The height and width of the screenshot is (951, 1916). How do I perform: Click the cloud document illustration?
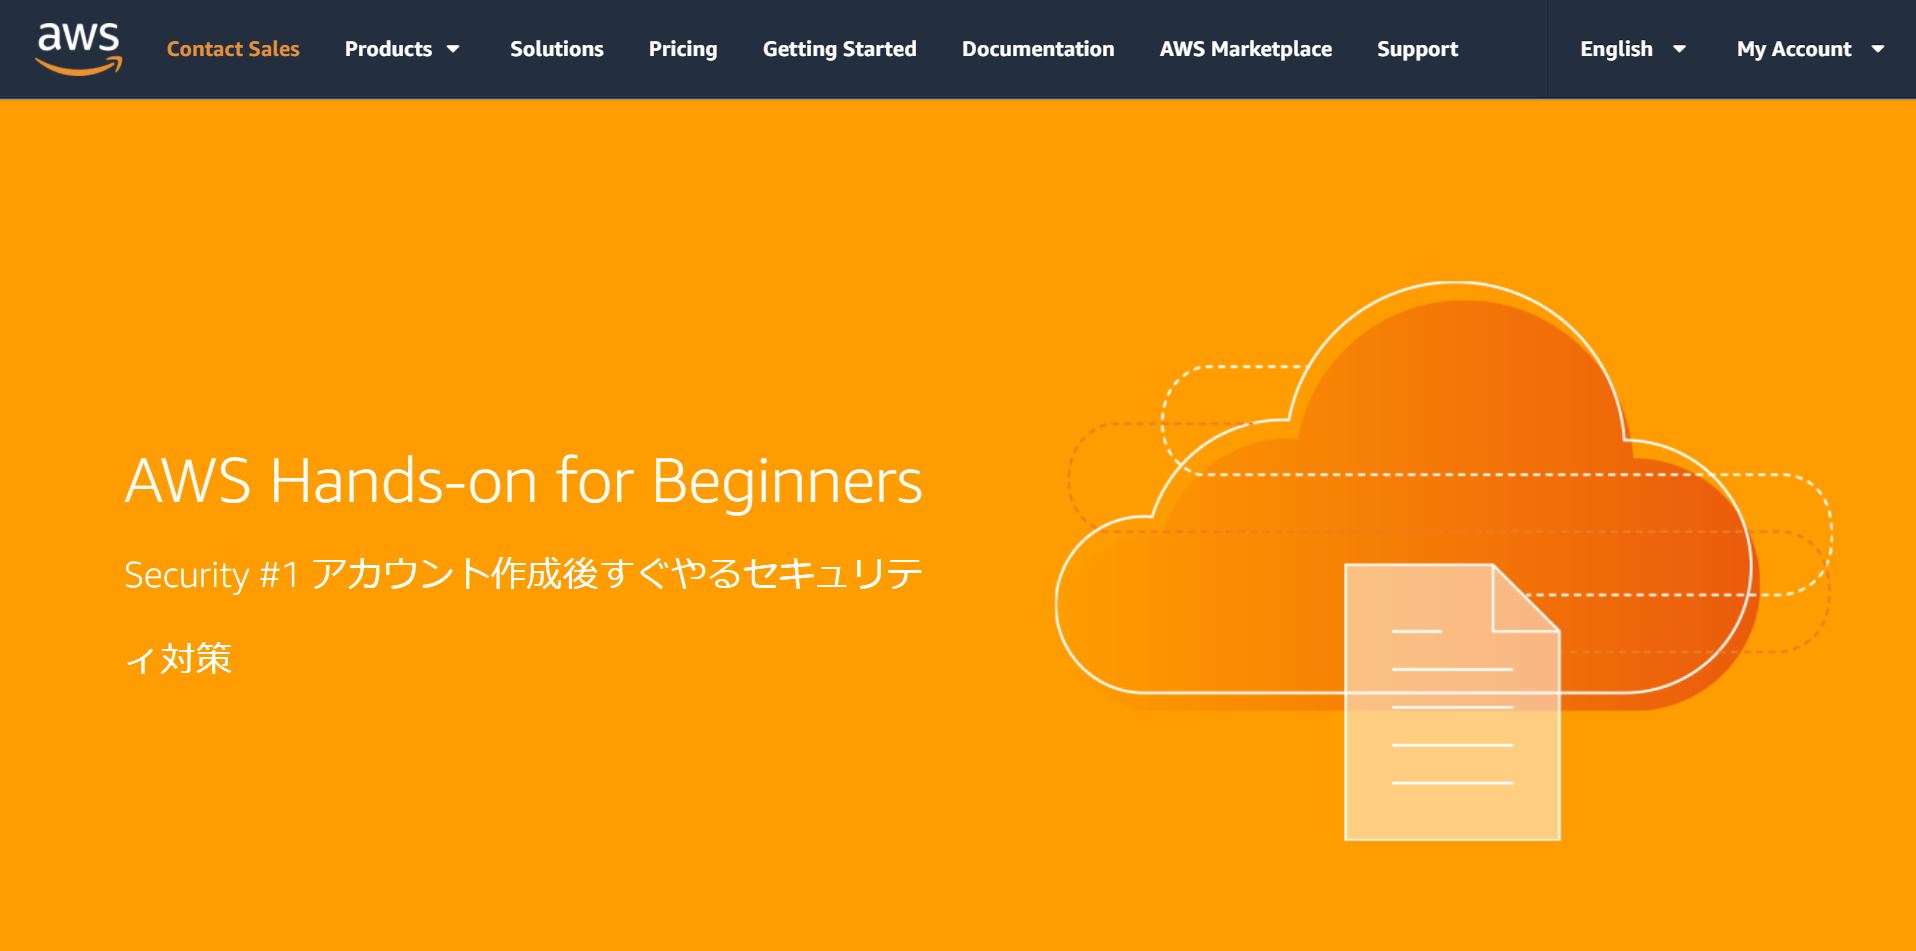pos(1444,561)
